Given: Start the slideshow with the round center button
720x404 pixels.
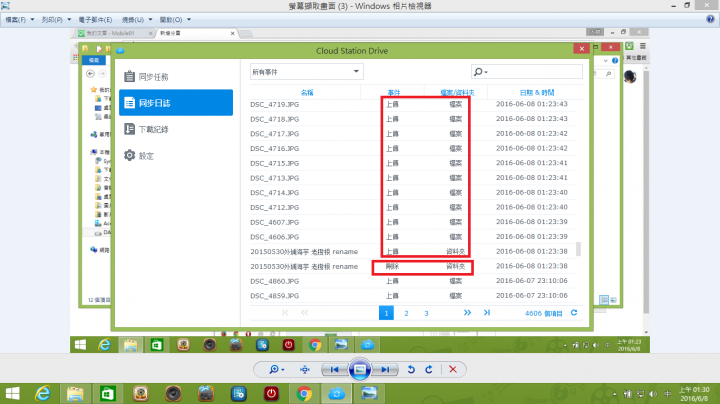Looking at the screenshot, I should tap(360, 369).
